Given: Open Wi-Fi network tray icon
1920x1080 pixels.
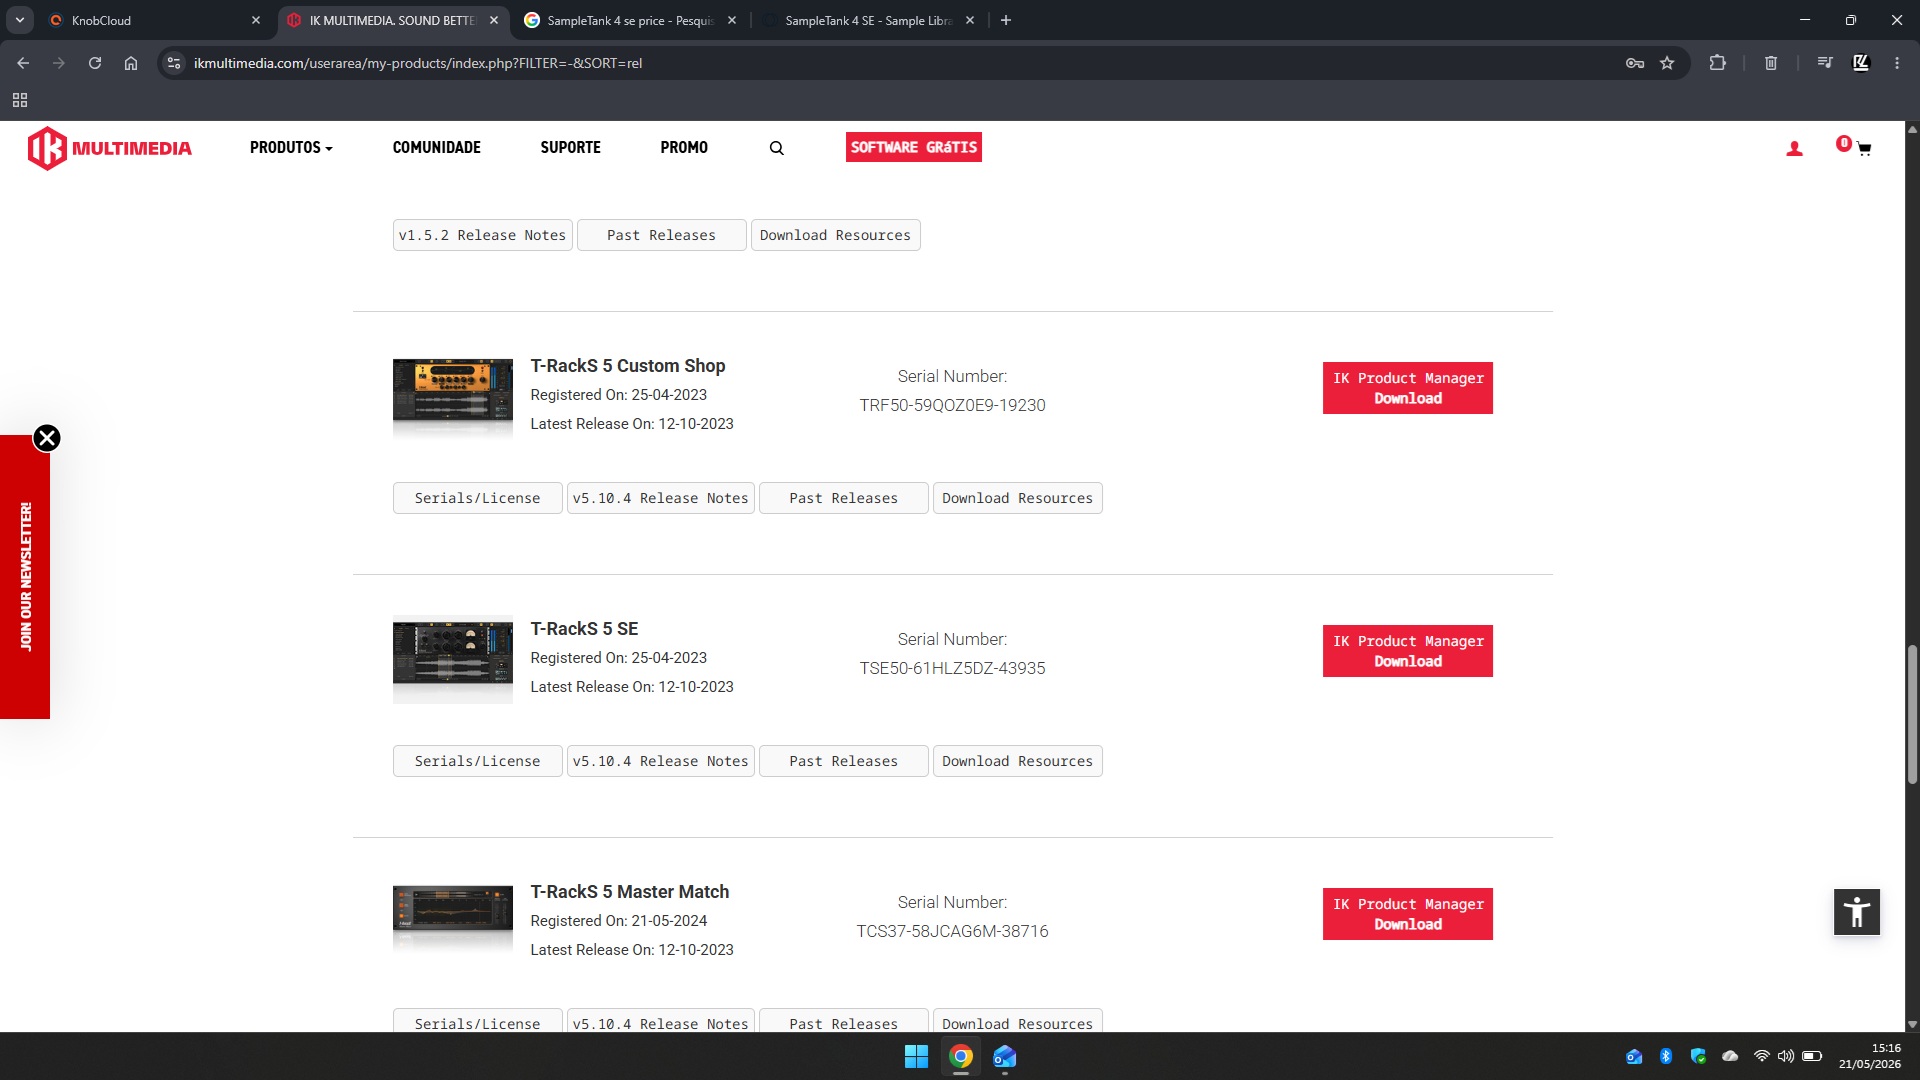Looking at the screenshot, I should pos(1762,1056).
